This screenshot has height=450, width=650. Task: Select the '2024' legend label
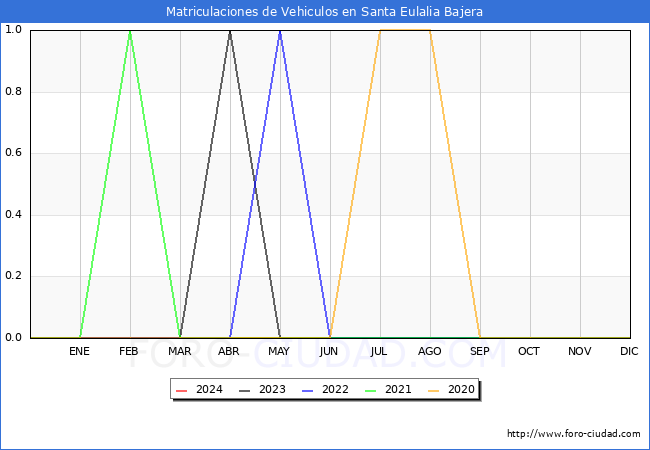tap(209, 390)
